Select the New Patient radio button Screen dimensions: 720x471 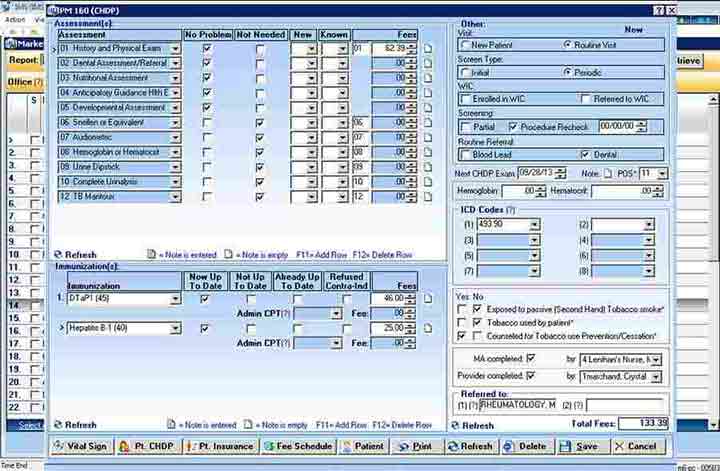coord(465,45)
